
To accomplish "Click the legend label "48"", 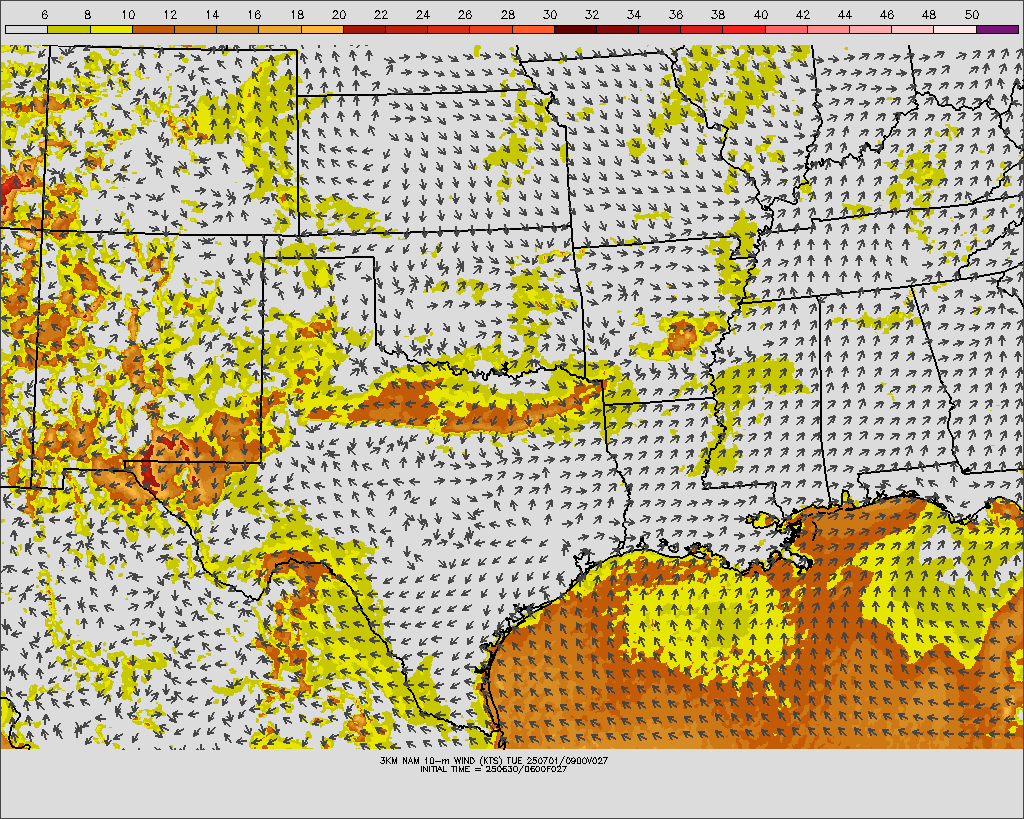I will coord(929,14).
